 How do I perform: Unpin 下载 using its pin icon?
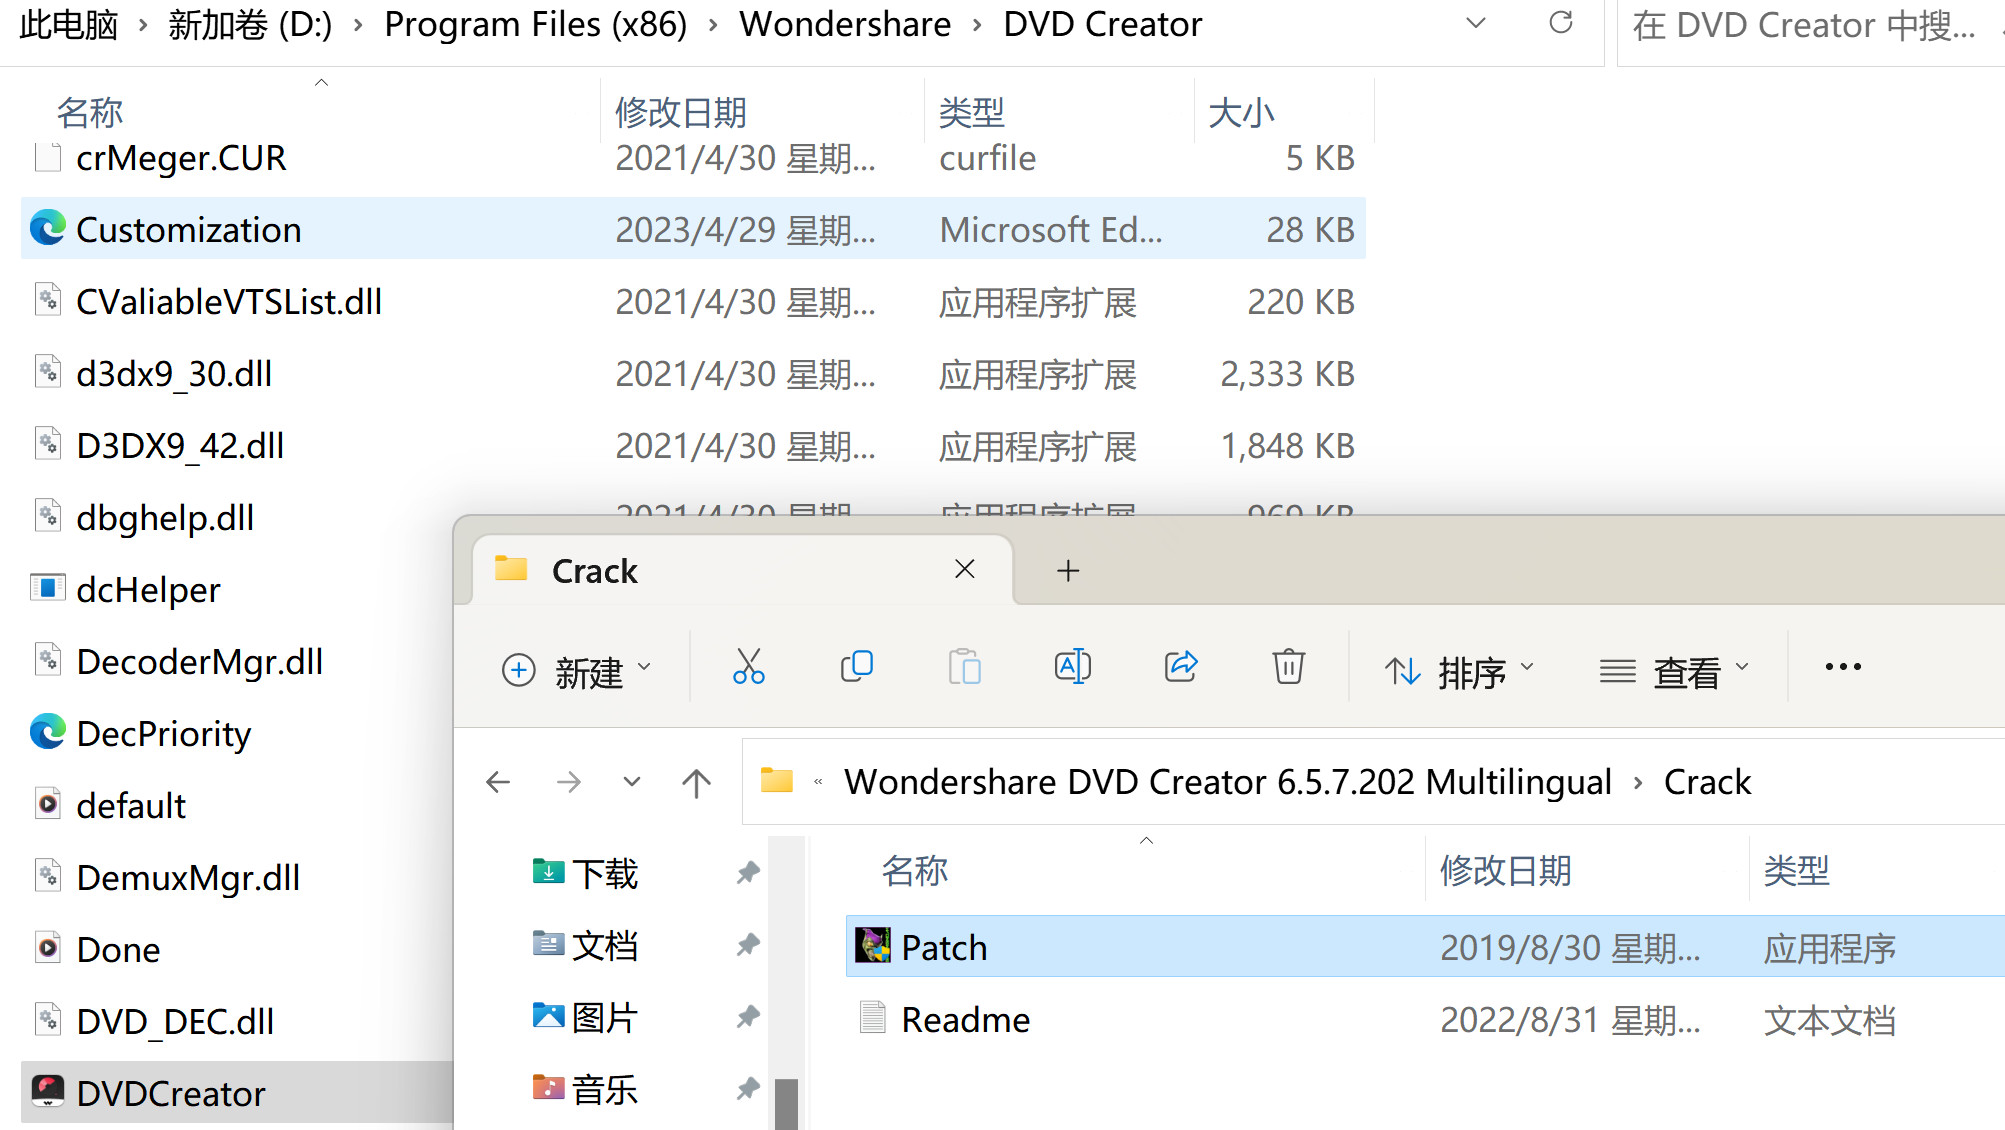click(748, 873)
